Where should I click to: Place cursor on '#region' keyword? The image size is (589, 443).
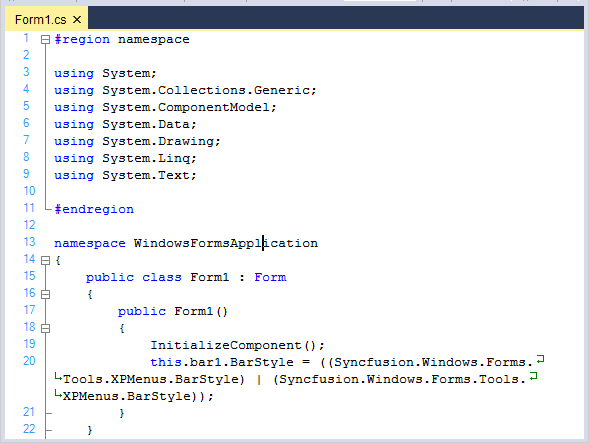[x=82, y=39]
